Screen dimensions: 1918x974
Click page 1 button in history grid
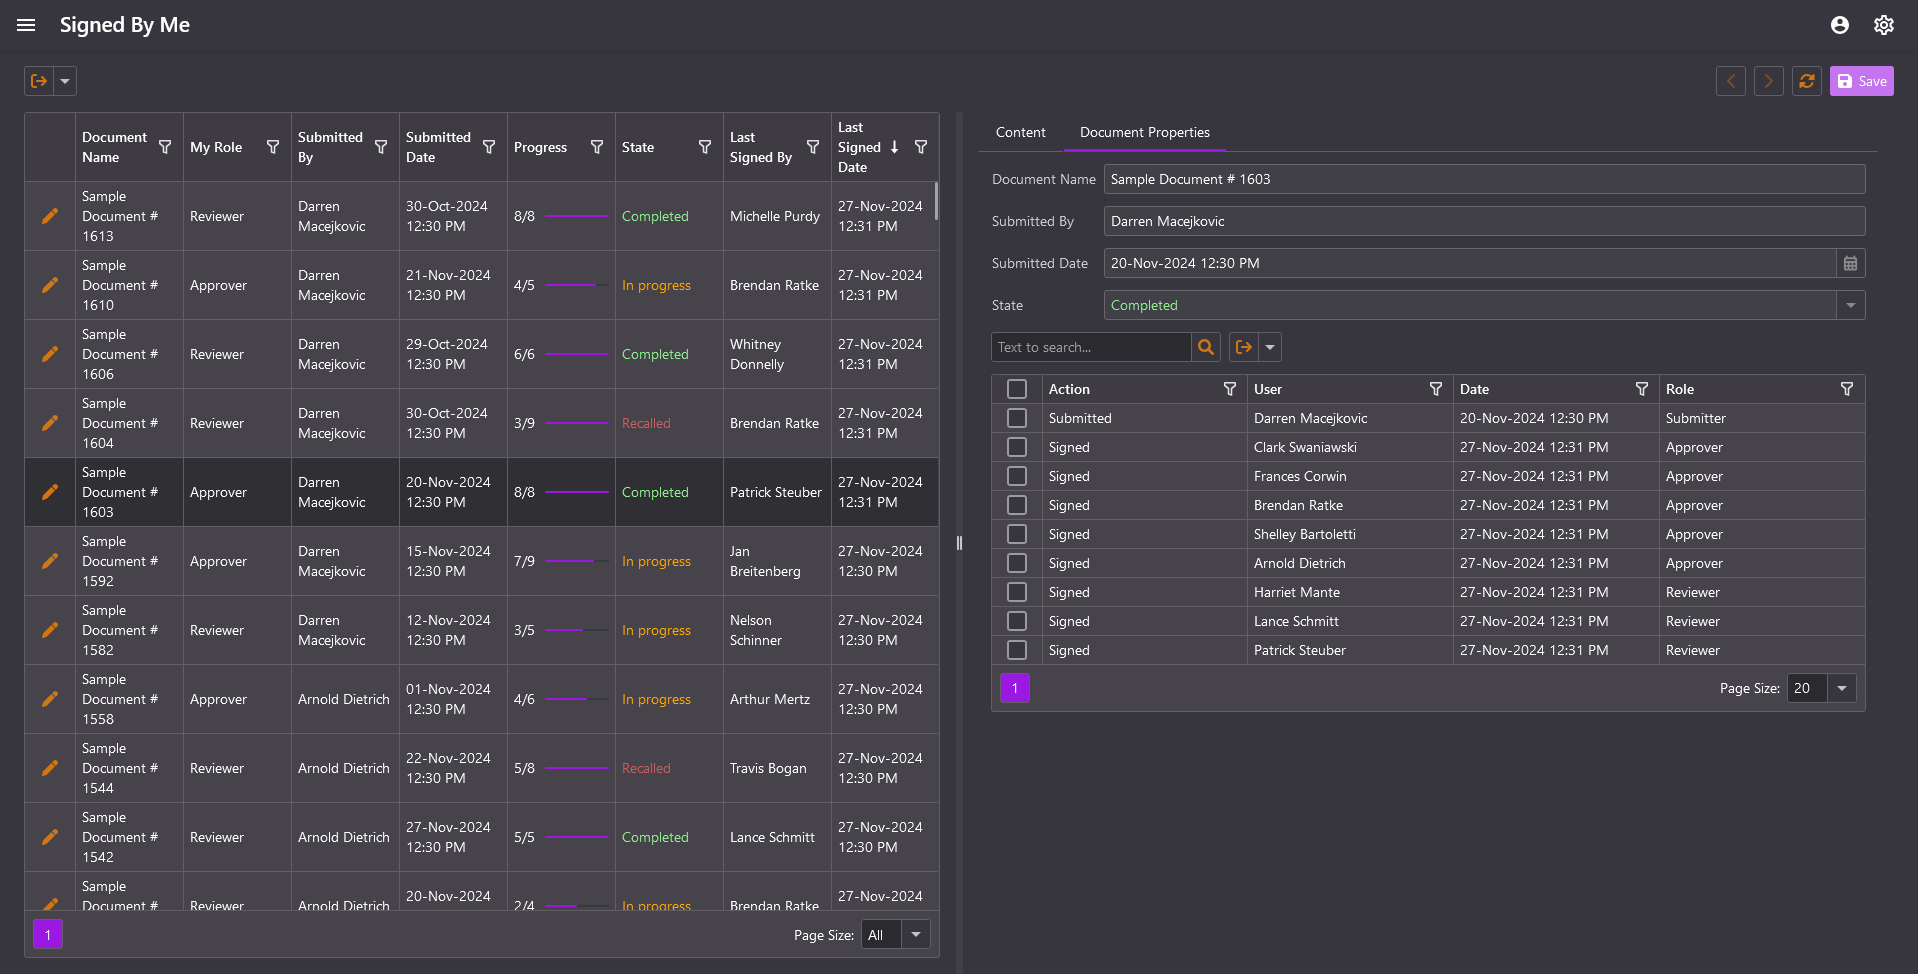tap(1015, 688)
